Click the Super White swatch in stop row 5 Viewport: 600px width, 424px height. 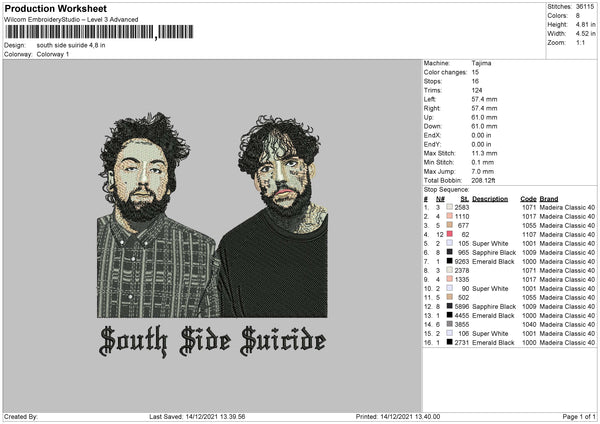click(450, 243)
